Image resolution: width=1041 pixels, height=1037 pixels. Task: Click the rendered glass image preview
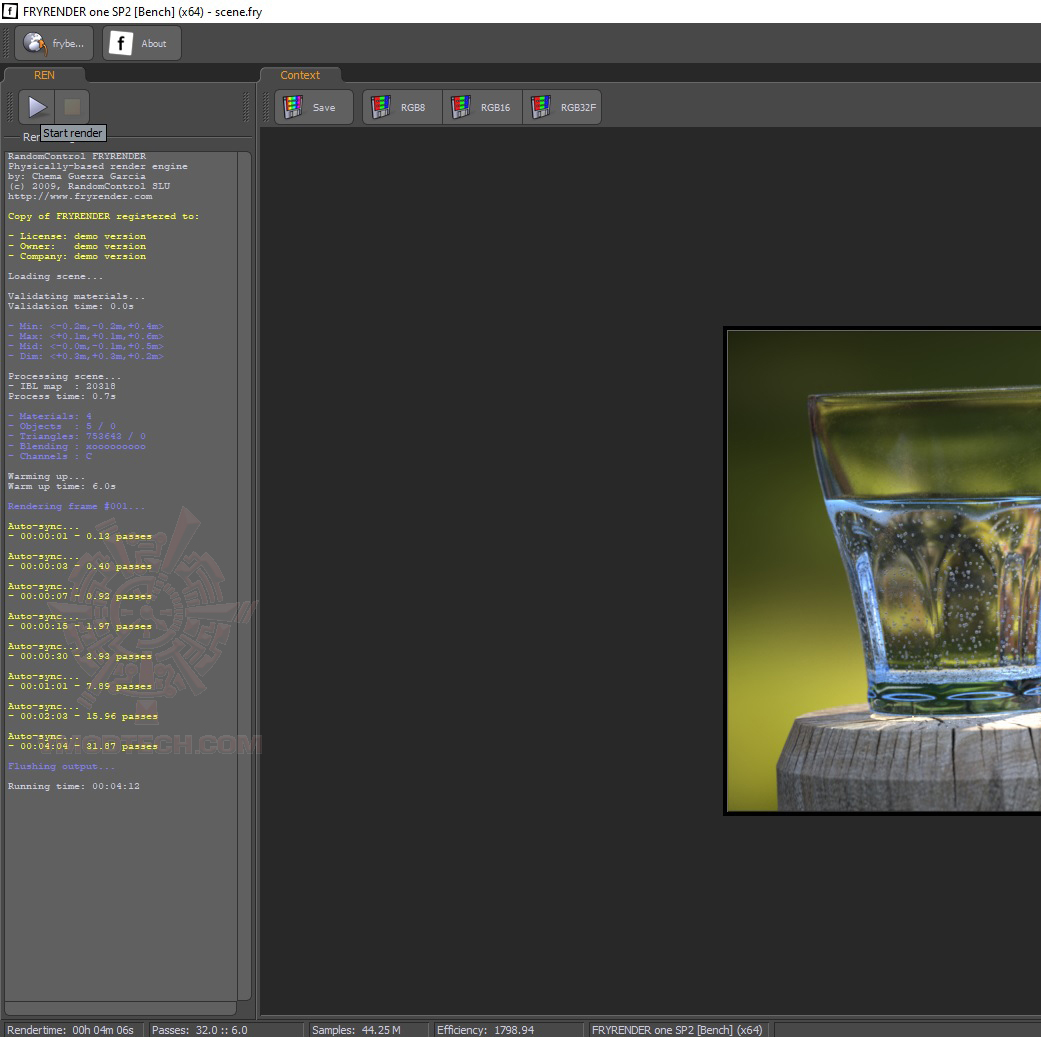(x=884, y=571)
